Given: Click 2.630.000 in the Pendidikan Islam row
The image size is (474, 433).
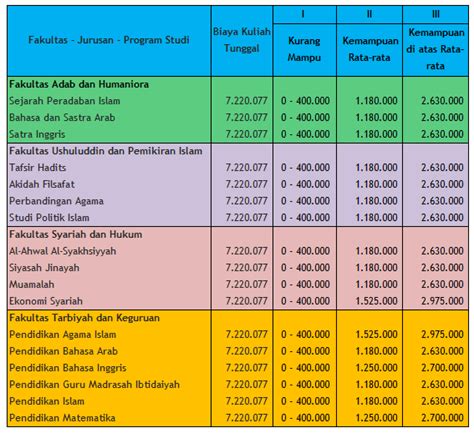Looking at the screenshot, I should pos(442,401).
